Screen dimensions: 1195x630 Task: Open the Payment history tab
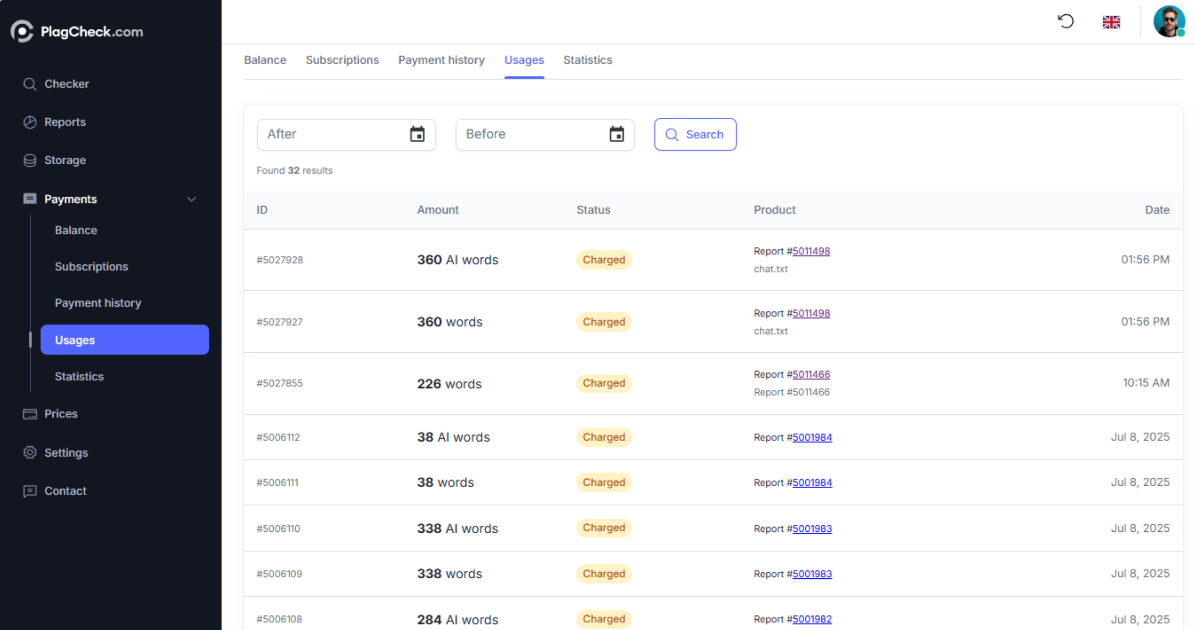point(441,60)
